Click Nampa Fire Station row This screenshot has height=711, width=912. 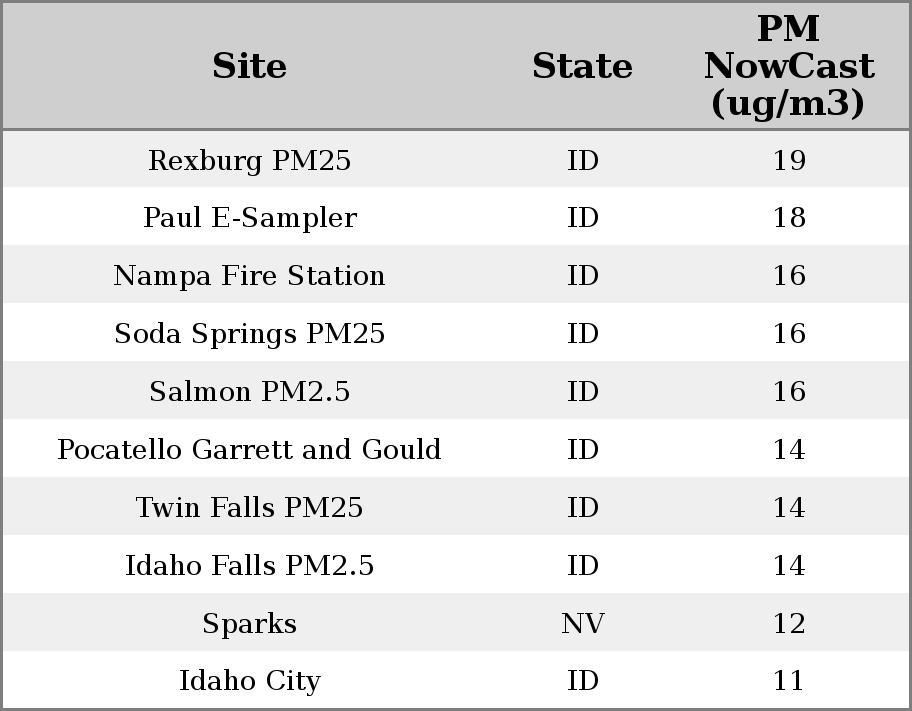click(249, 276)
